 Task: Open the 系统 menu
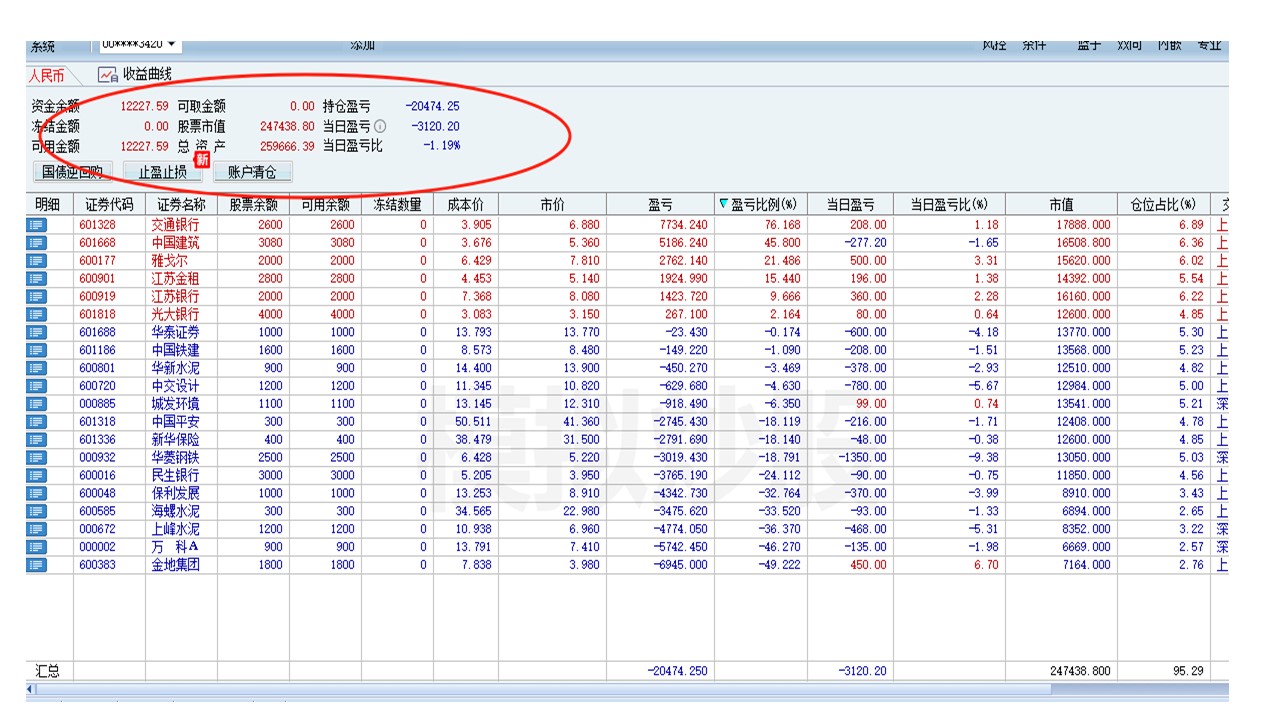tap(42, 46)
